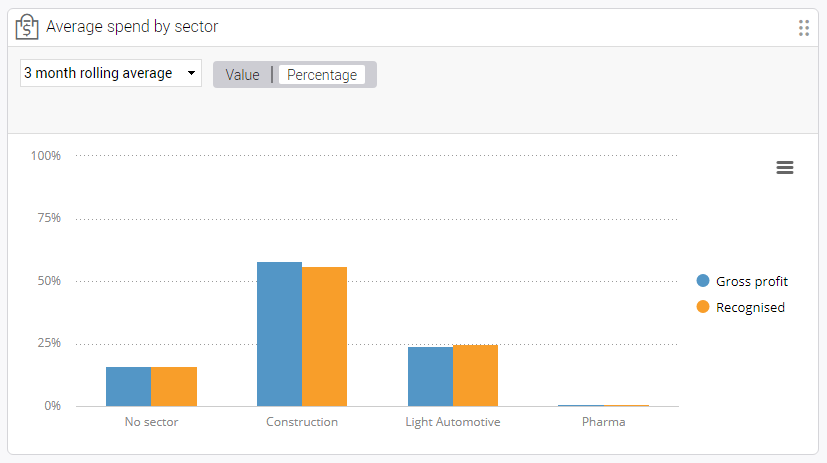
Task: Open the chart hamburger context menu
Action: pyautogui.click(x=784, y=168)
